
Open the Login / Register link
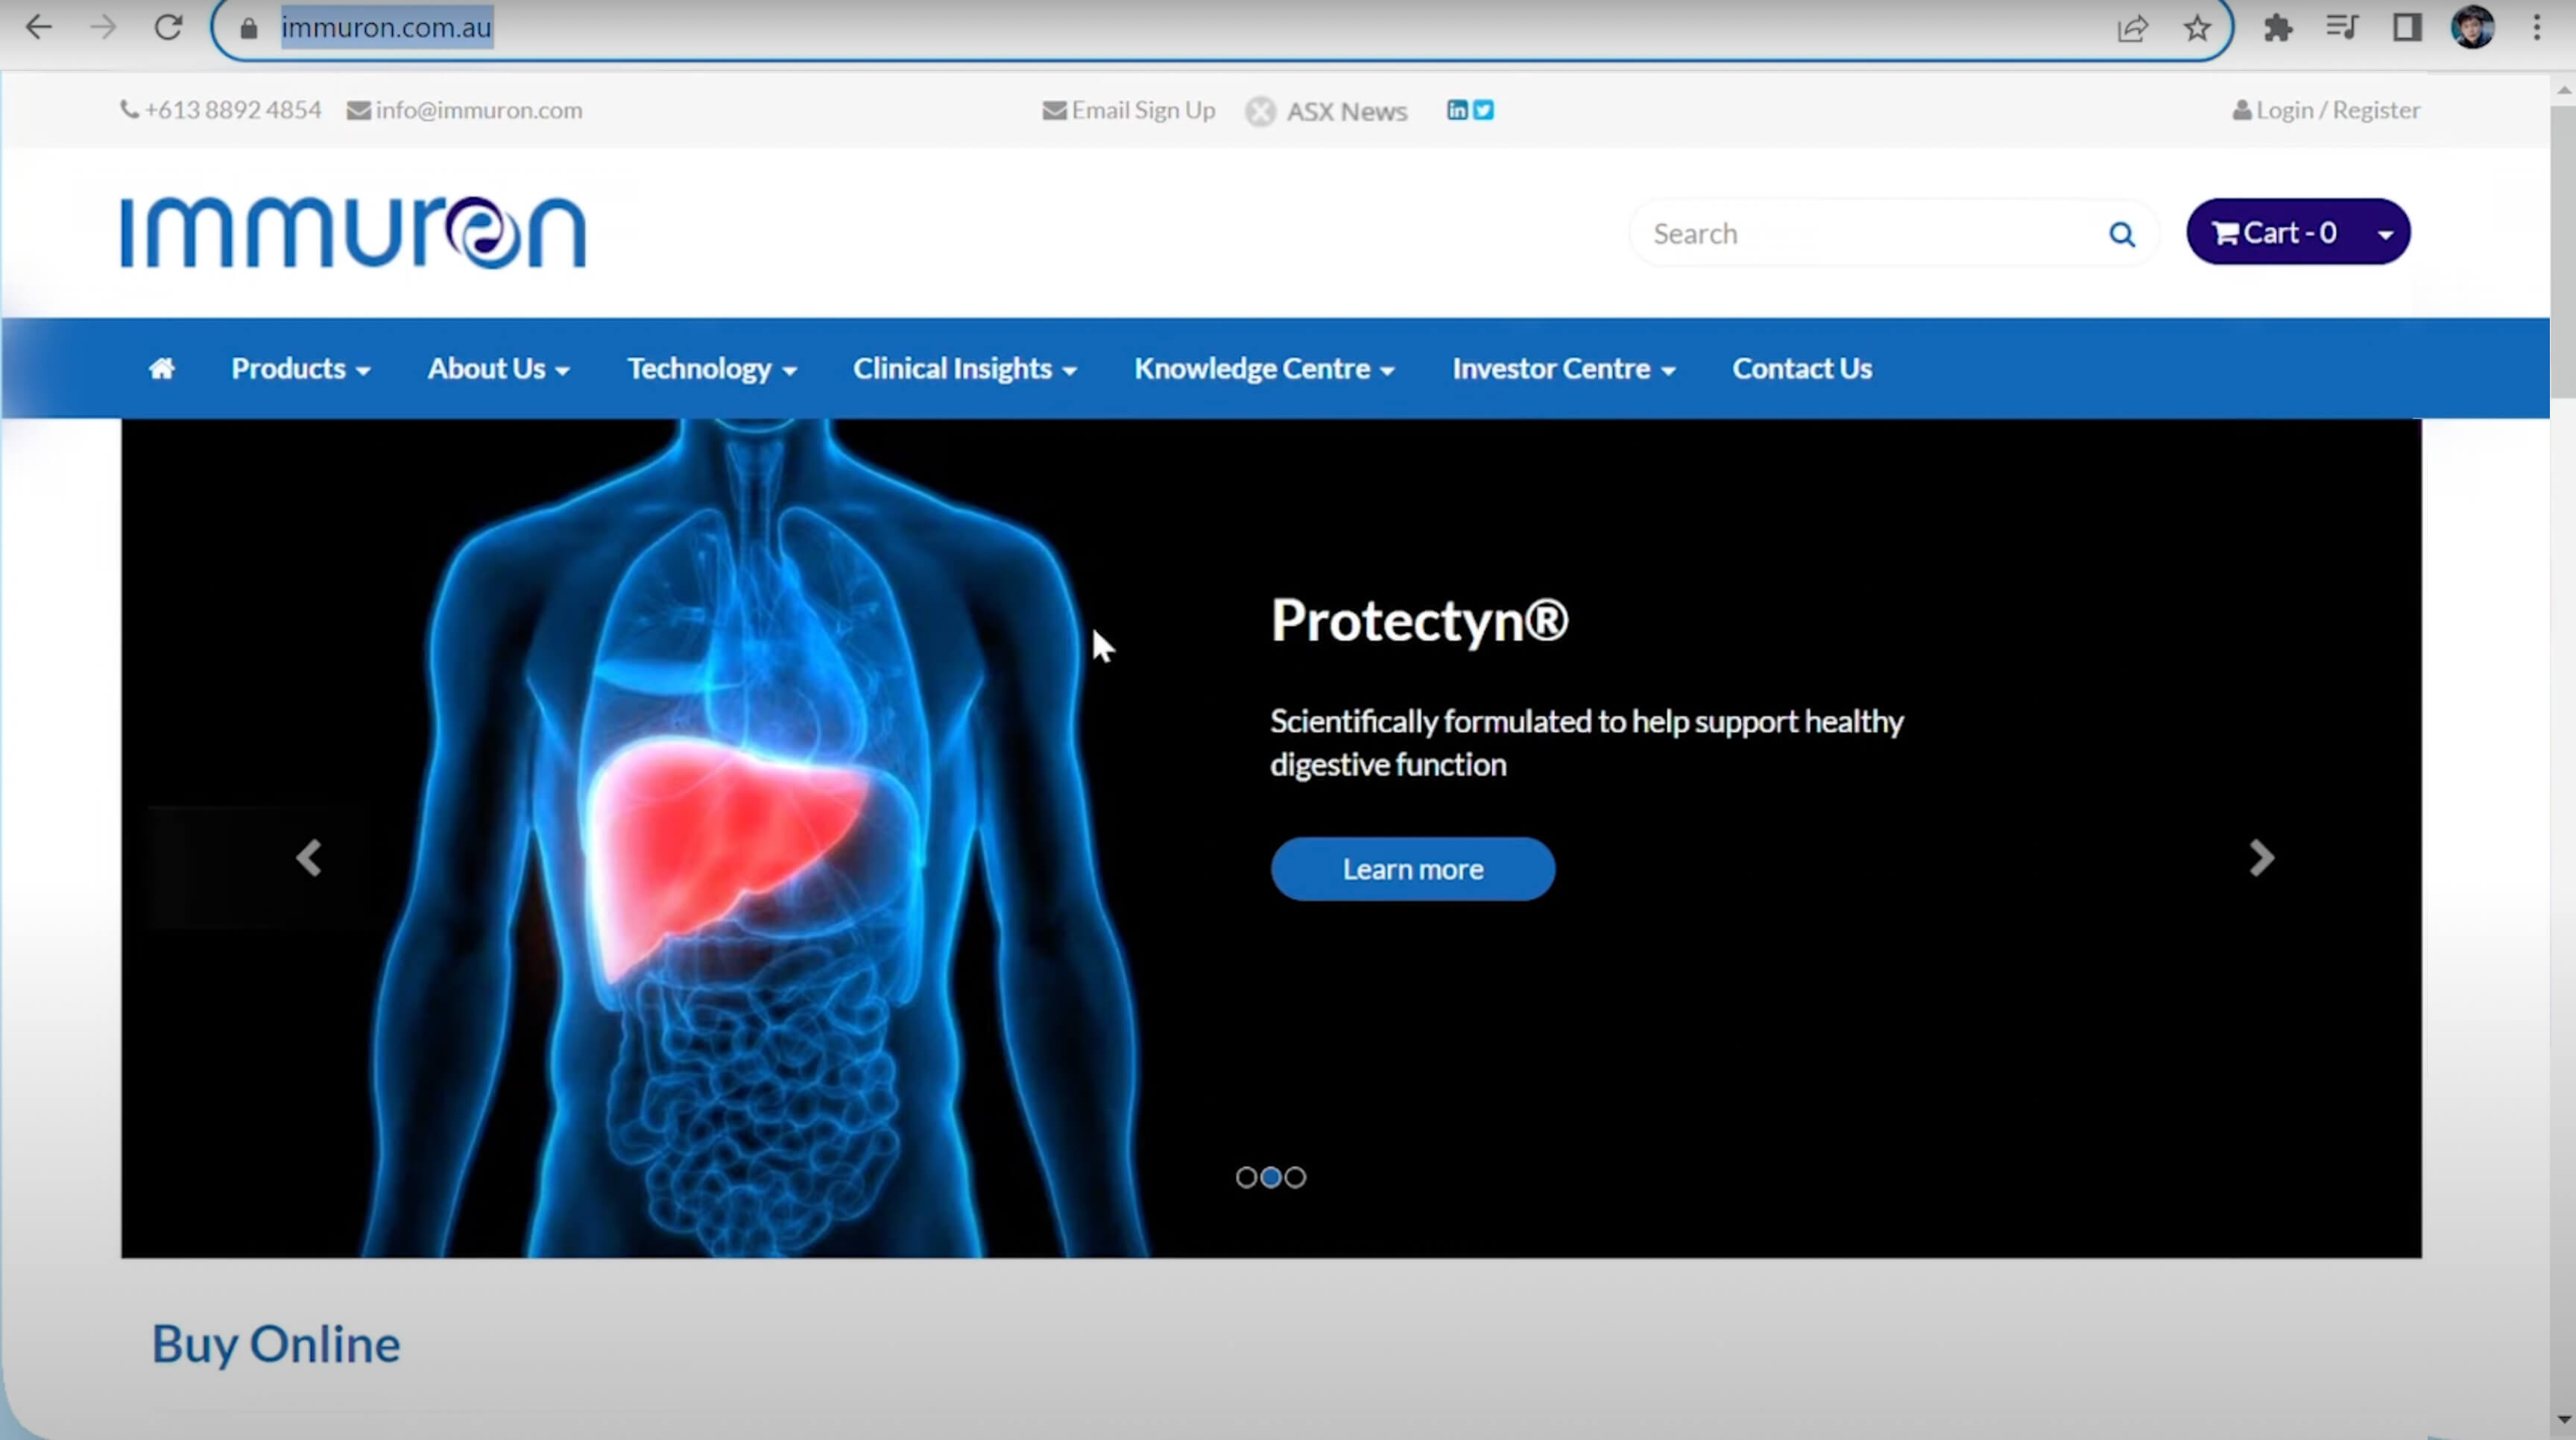tap(2326, 110)
